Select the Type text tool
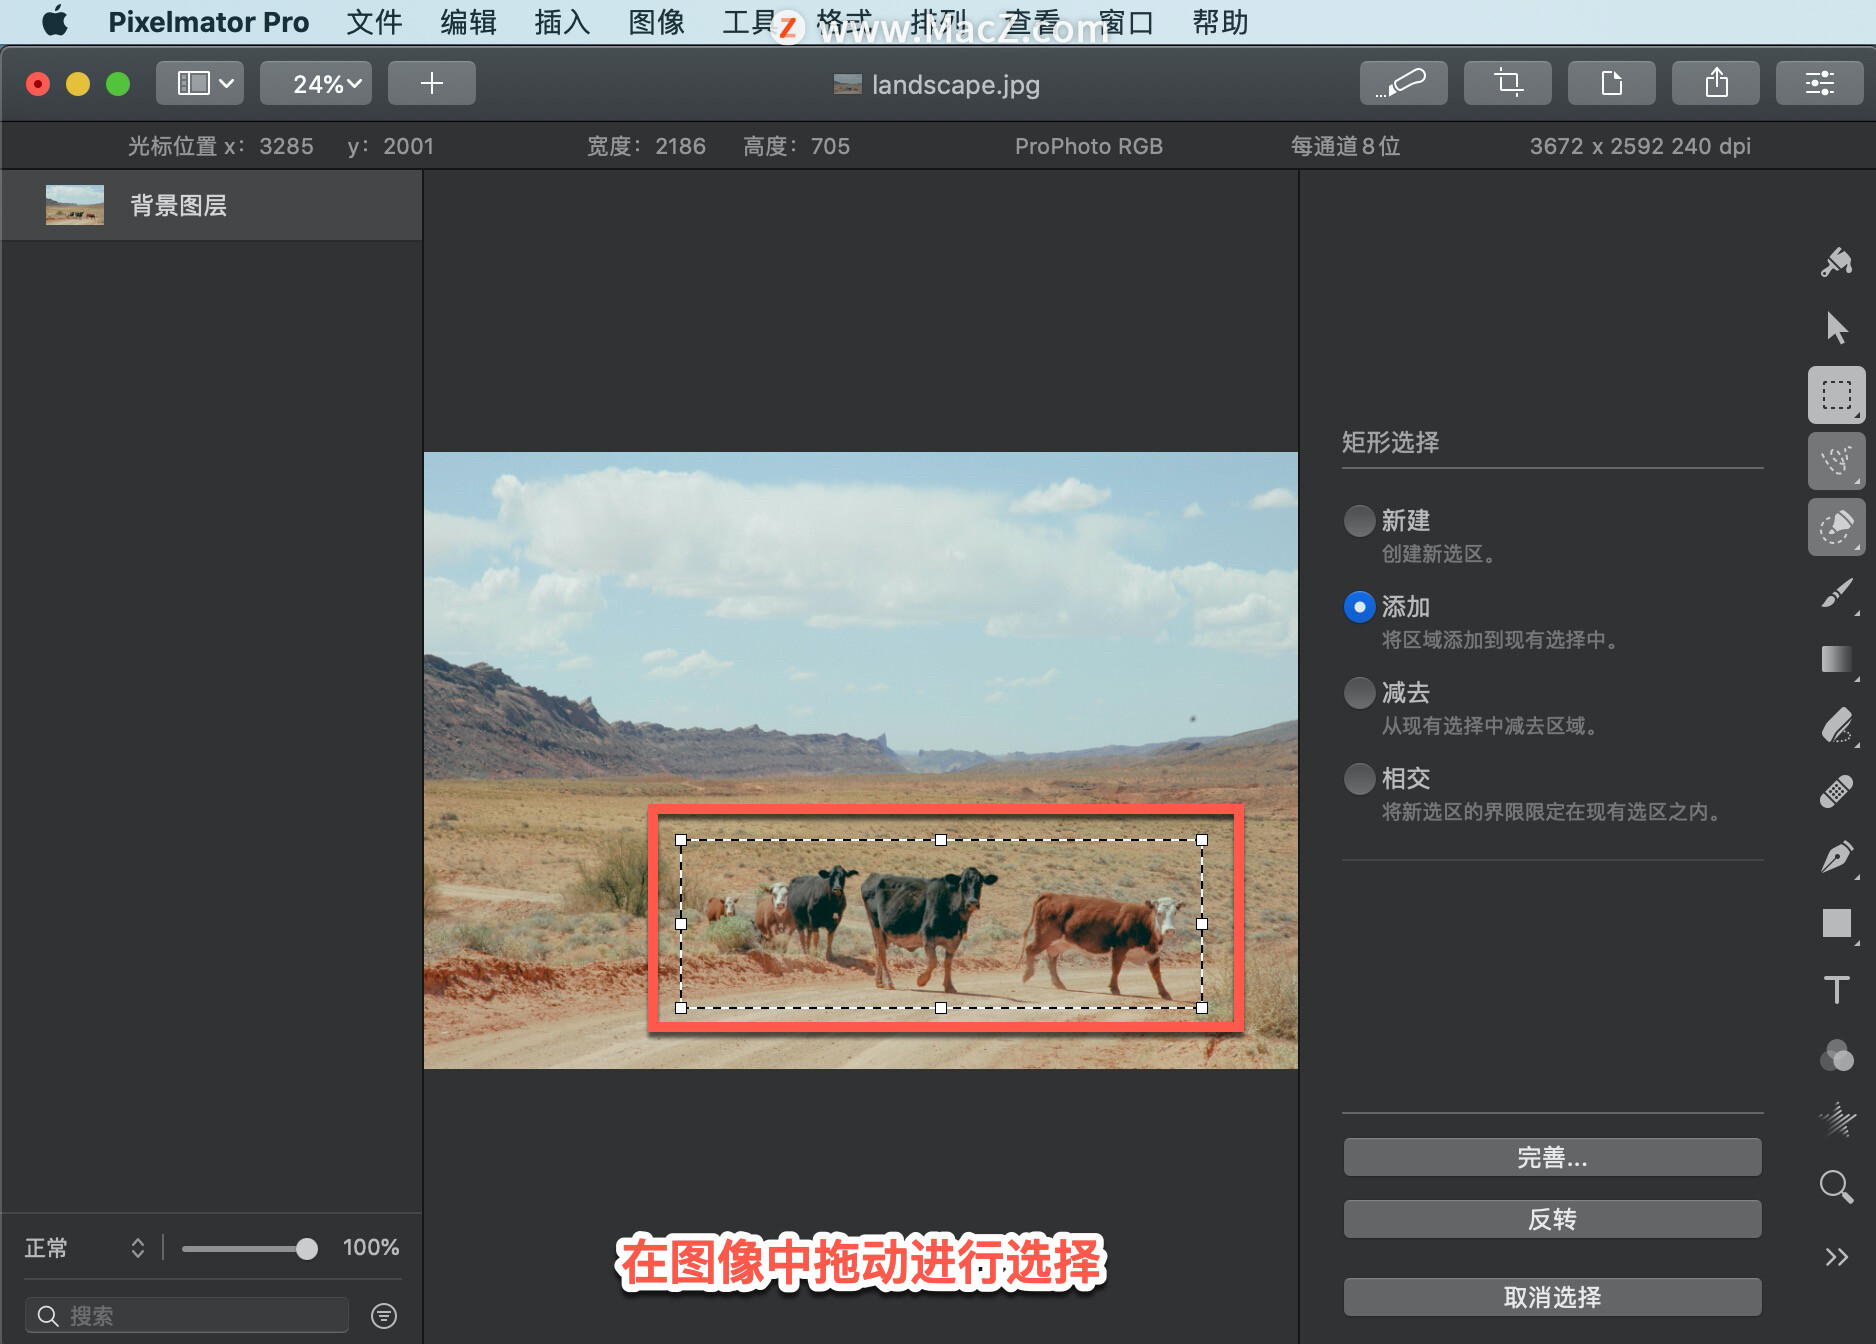This screenshot has width=1876, height=1344. (x=1836, y=990)
